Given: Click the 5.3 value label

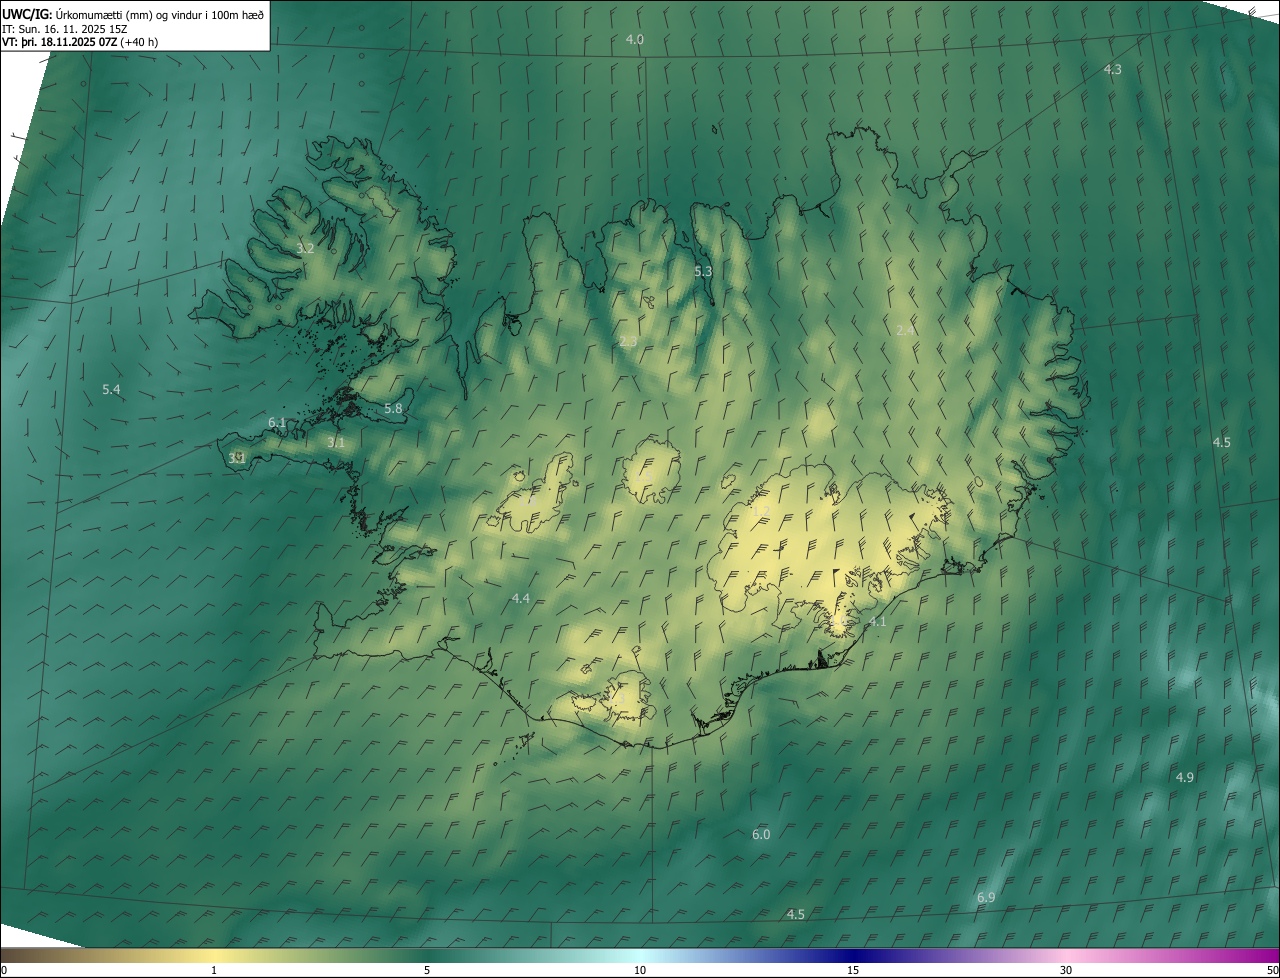Looking at the screenshot, I should (703, 271).
